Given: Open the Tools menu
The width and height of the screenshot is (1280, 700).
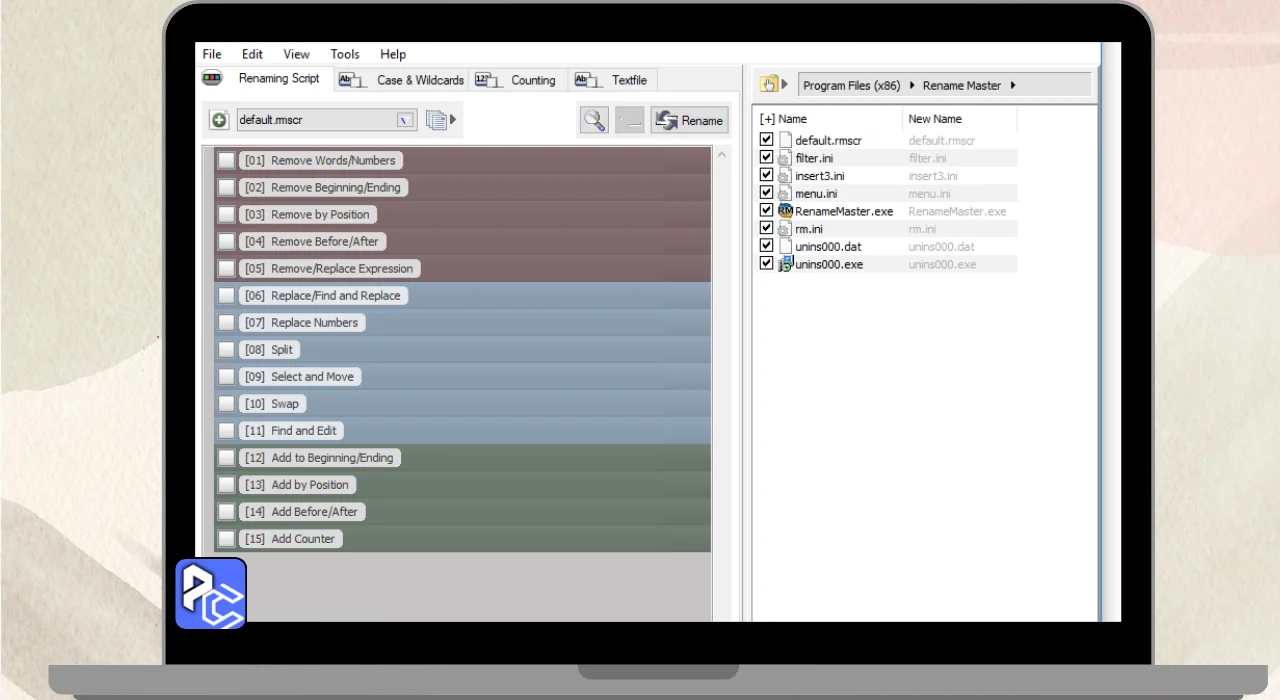Looking at the screenshot, I should click(x=345, y=54).
